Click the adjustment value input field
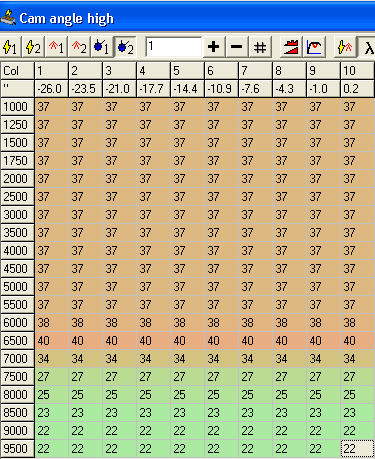Screen dimensions: 375x459 (x=174, y=47)
